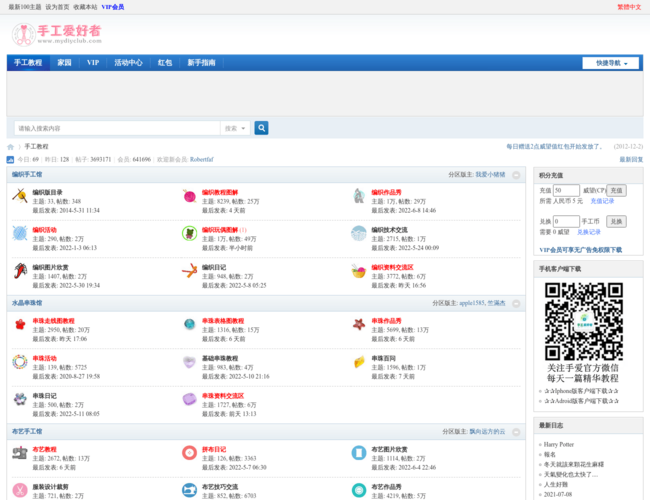Collapse the 布艺手工馆 section
The width and height of the screenshot is (650, 500).
516,432
